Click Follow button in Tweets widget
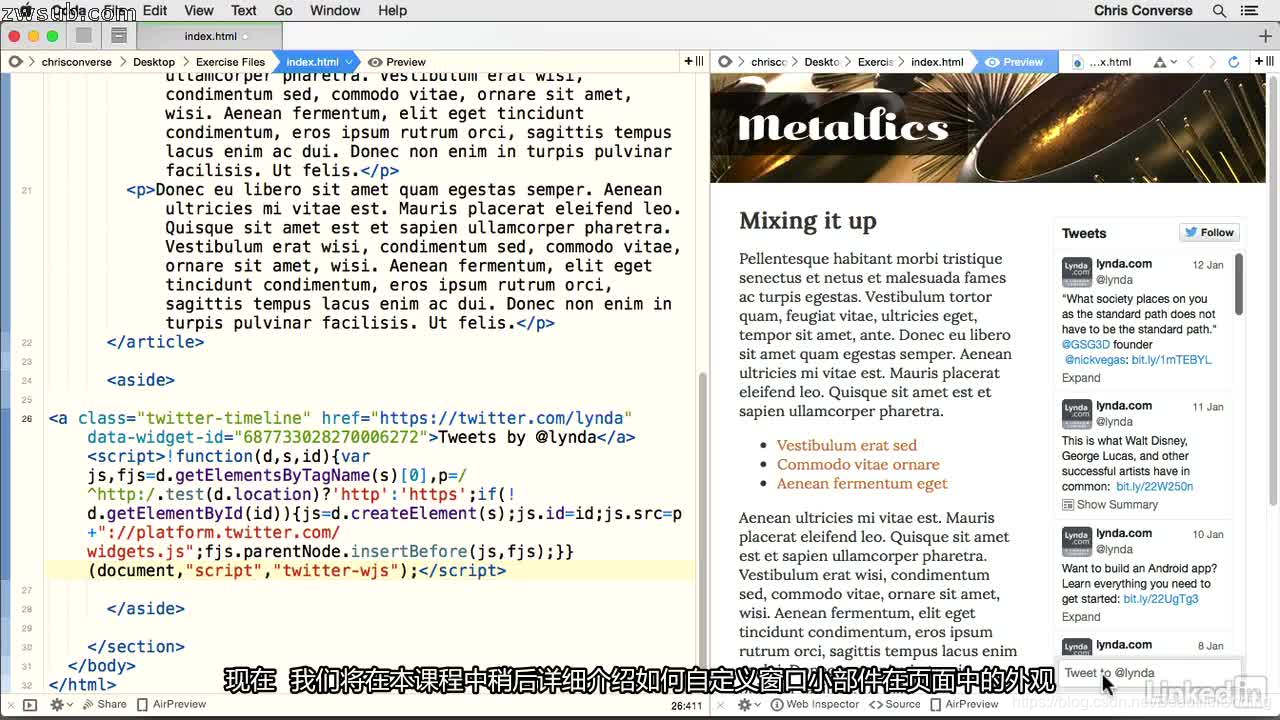Screen dimensions: 1280x720 [x=1210, y=232]
